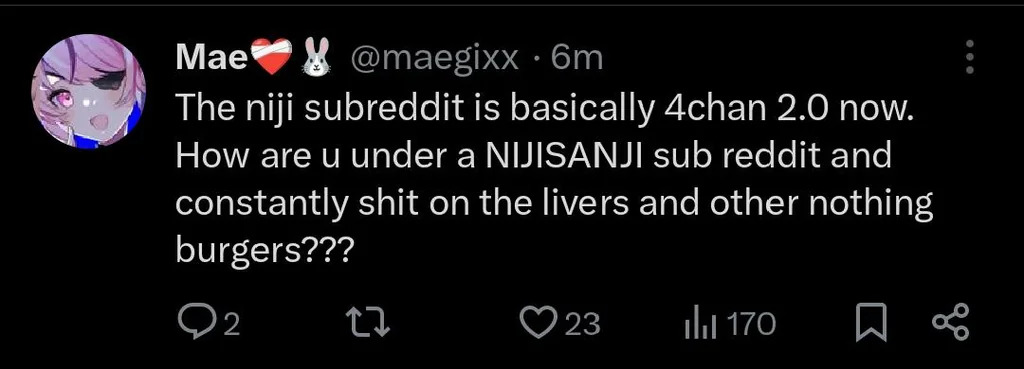Open the three-dot more options menu
The image size is (1024, 369).
[970, 57]
